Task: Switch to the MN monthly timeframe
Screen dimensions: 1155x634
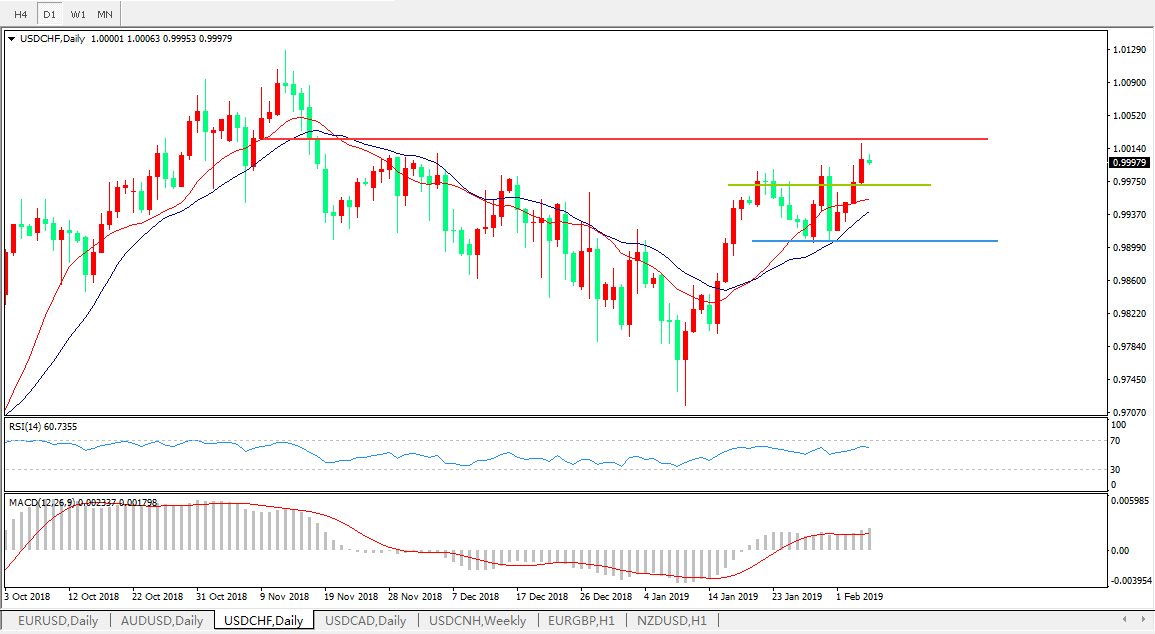Action: click(105, 14)
